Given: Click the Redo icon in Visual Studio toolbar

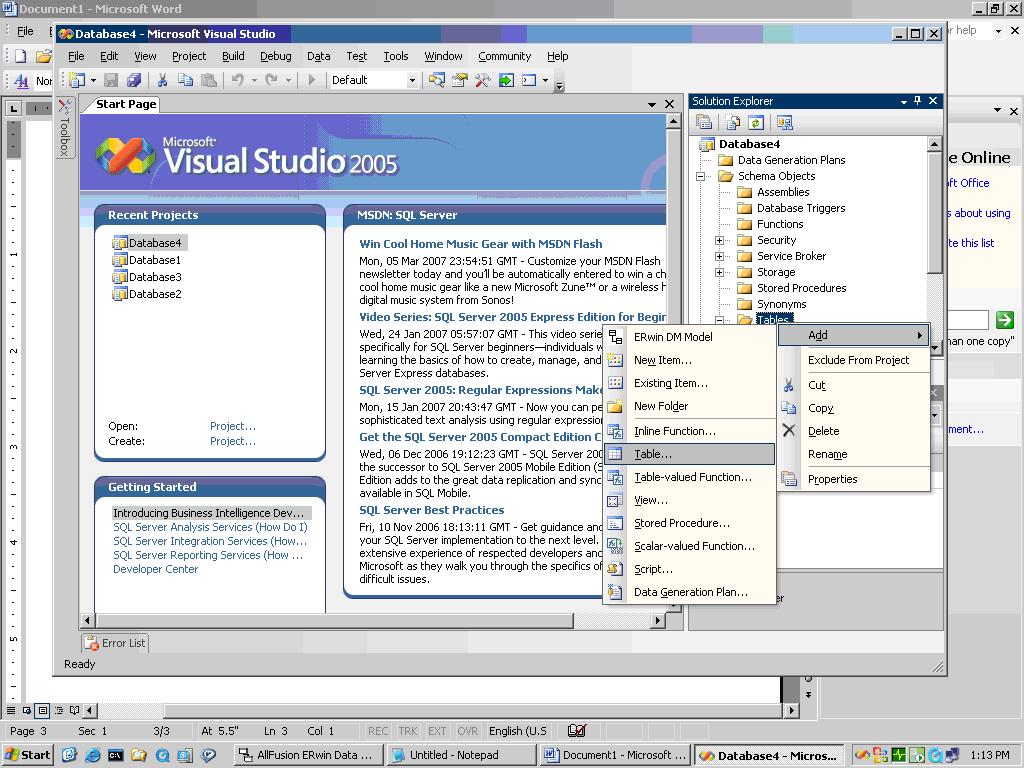Looking at the screenshot, I should point(272,80).
